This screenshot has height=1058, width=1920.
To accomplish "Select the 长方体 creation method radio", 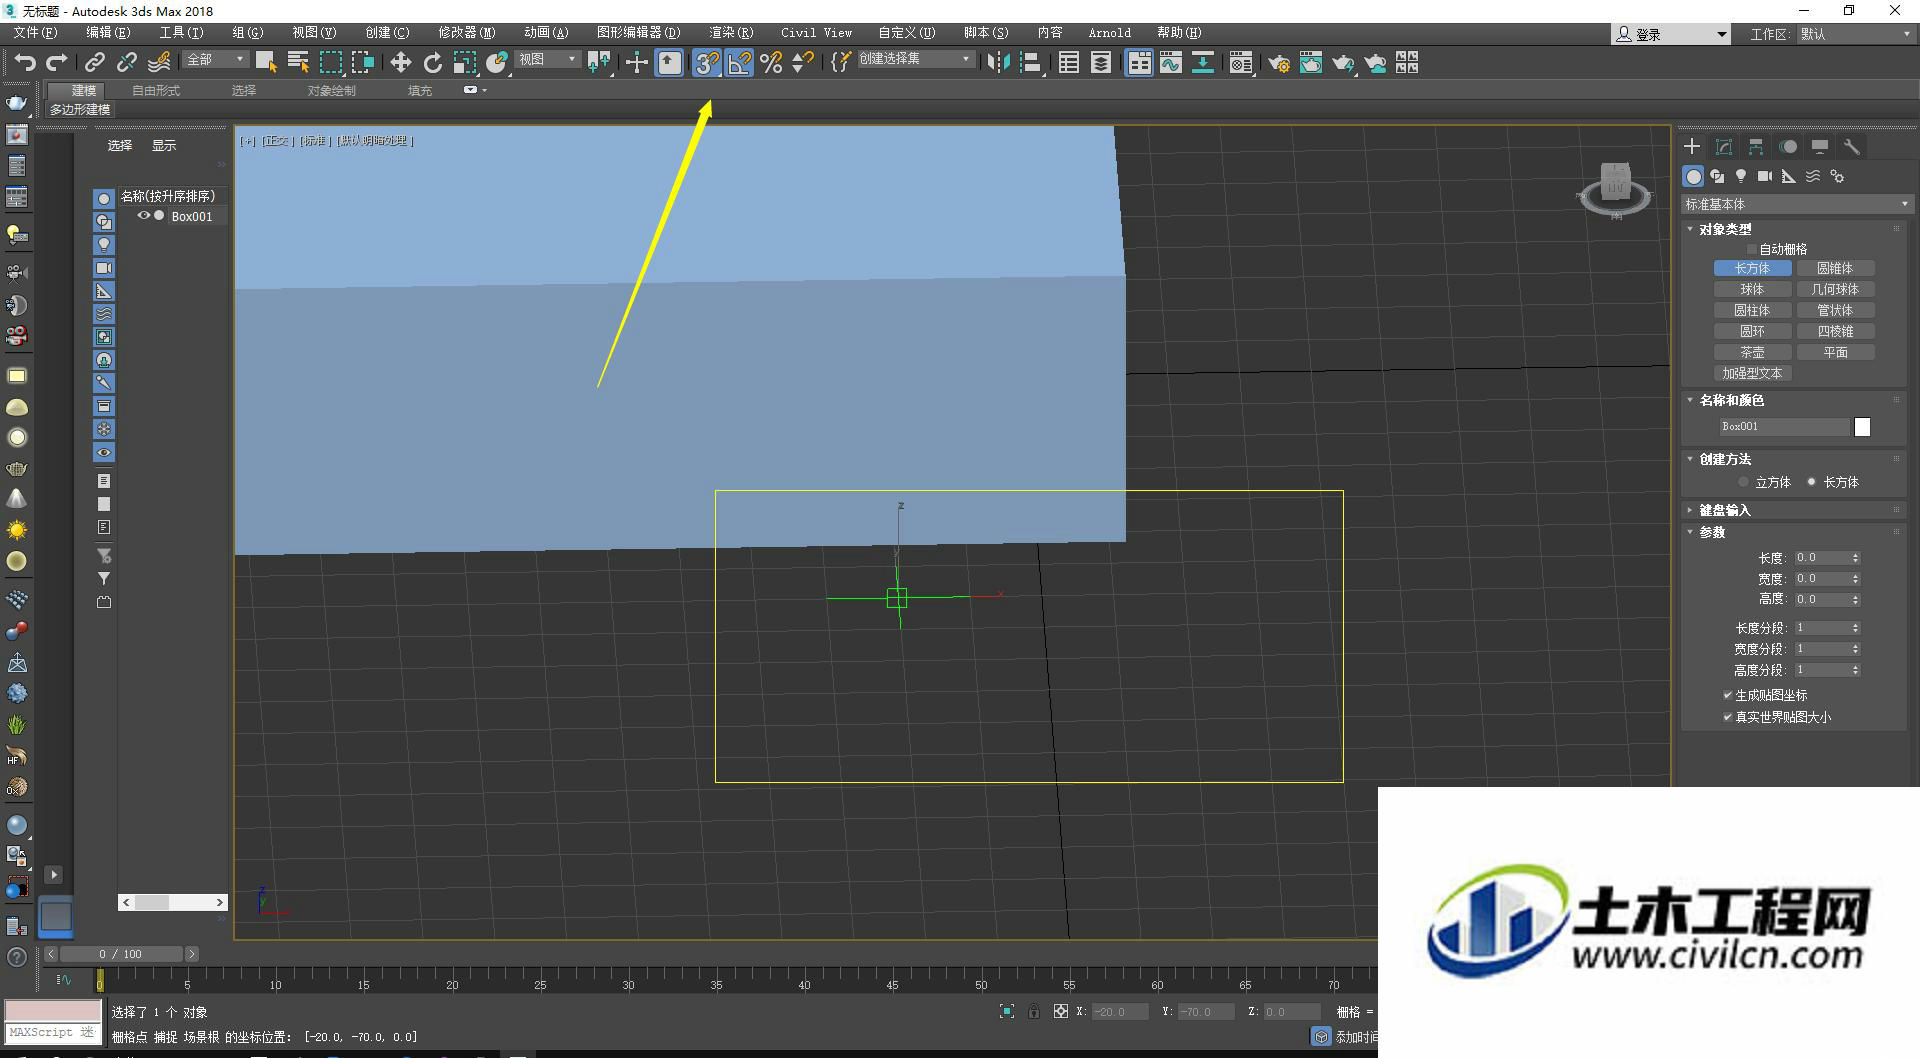I will (x=1812, y=482).
